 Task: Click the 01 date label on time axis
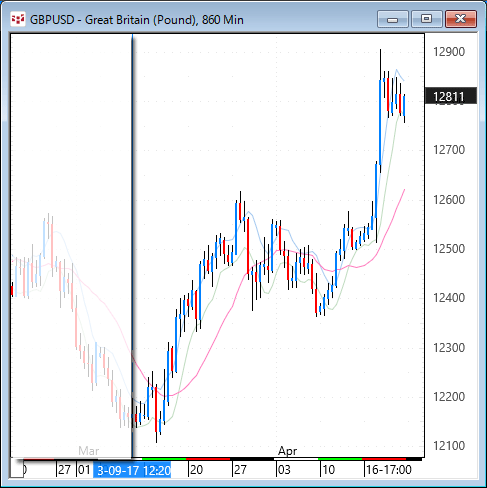(84, 470)
